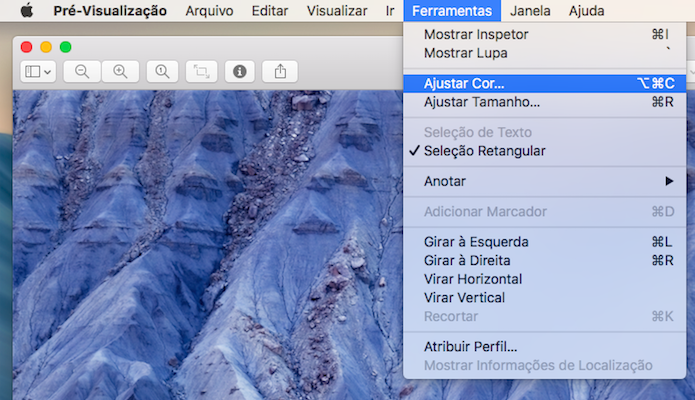
Task: Minimize window with yellow button
Action: point(46,47)
